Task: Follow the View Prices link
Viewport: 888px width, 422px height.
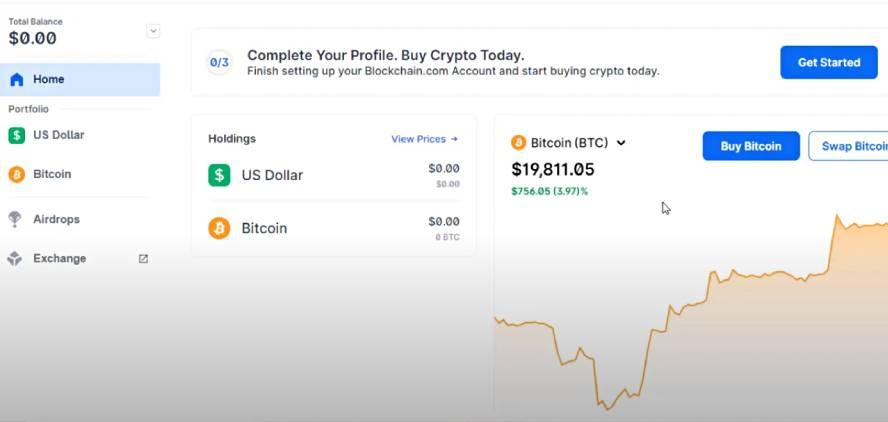Action: click(424, 139)
